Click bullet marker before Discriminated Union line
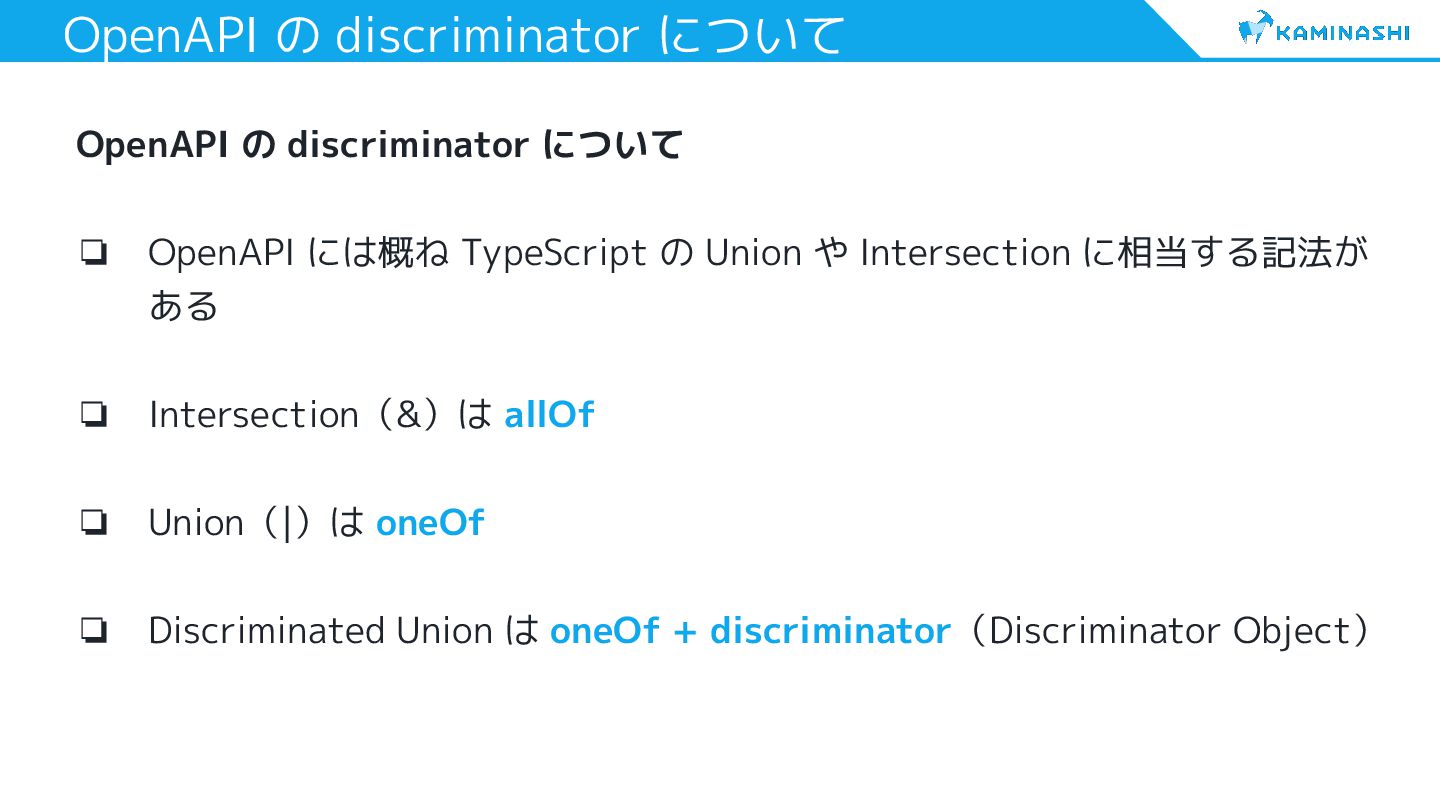The image size is (1440, 810). (x=95, y=631)
